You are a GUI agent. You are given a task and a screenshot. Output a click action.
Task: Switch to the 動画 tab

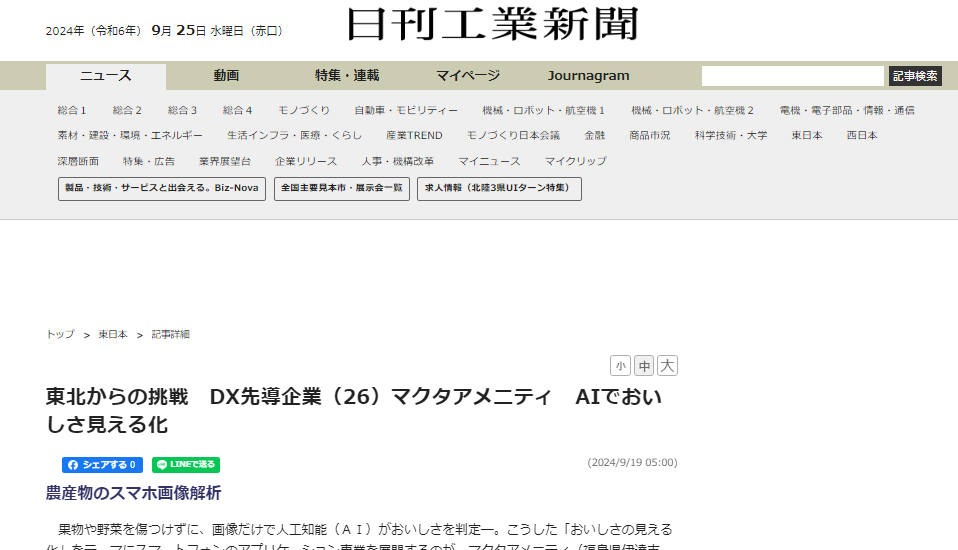[226, 76]
